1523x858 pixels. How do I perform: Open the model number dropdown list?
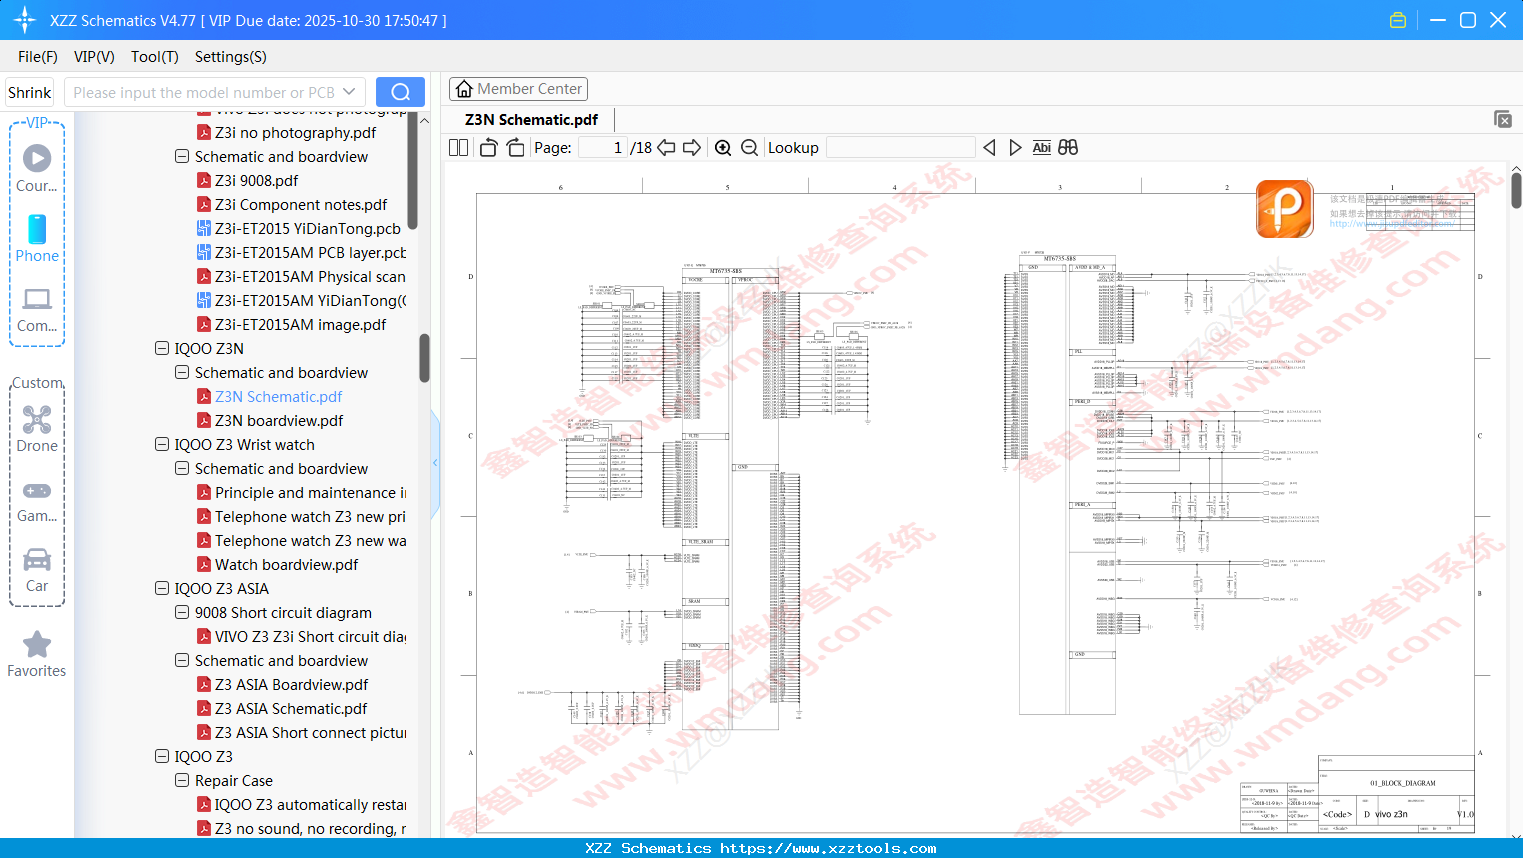349,92
